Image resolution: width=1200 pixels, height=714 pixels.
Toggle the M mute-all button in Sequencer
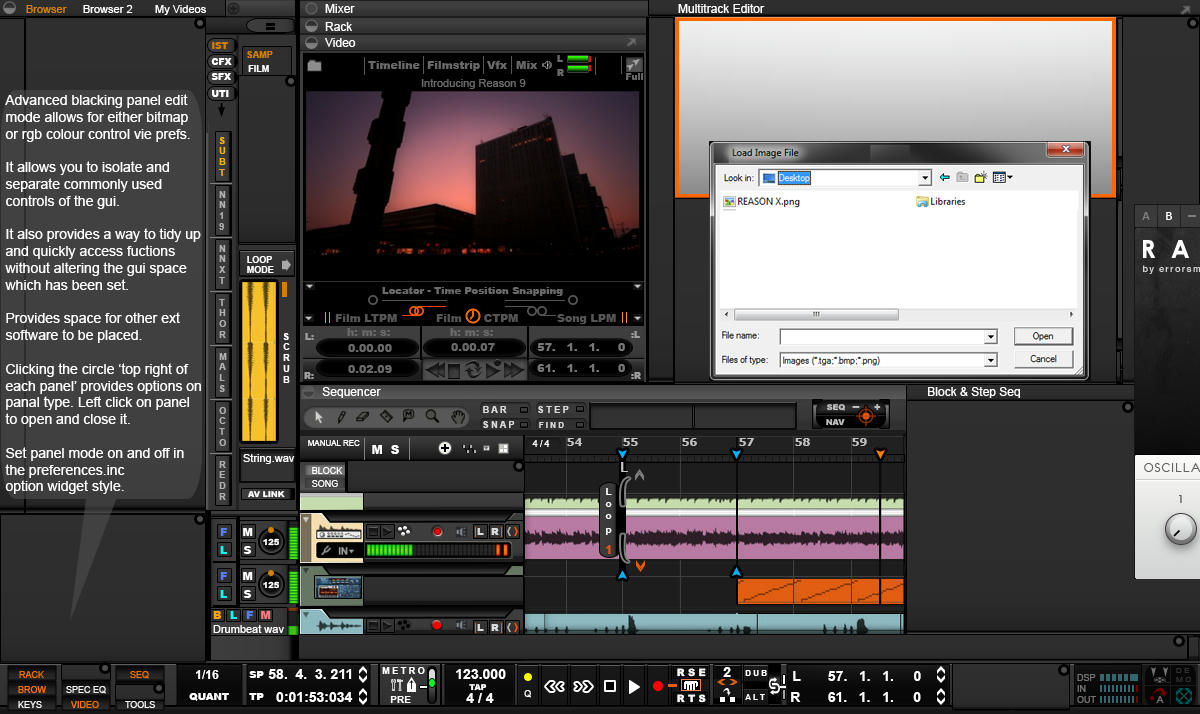tap(377, 449)
